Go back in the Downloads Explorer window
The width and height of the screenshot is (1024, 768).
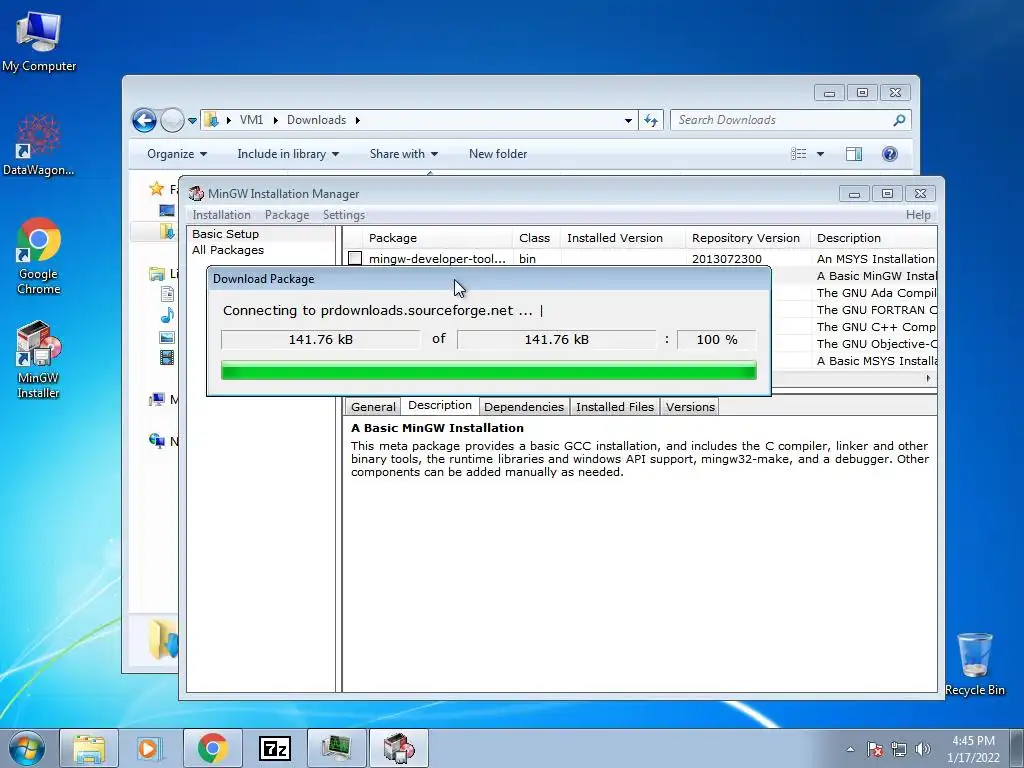[144, 120]
